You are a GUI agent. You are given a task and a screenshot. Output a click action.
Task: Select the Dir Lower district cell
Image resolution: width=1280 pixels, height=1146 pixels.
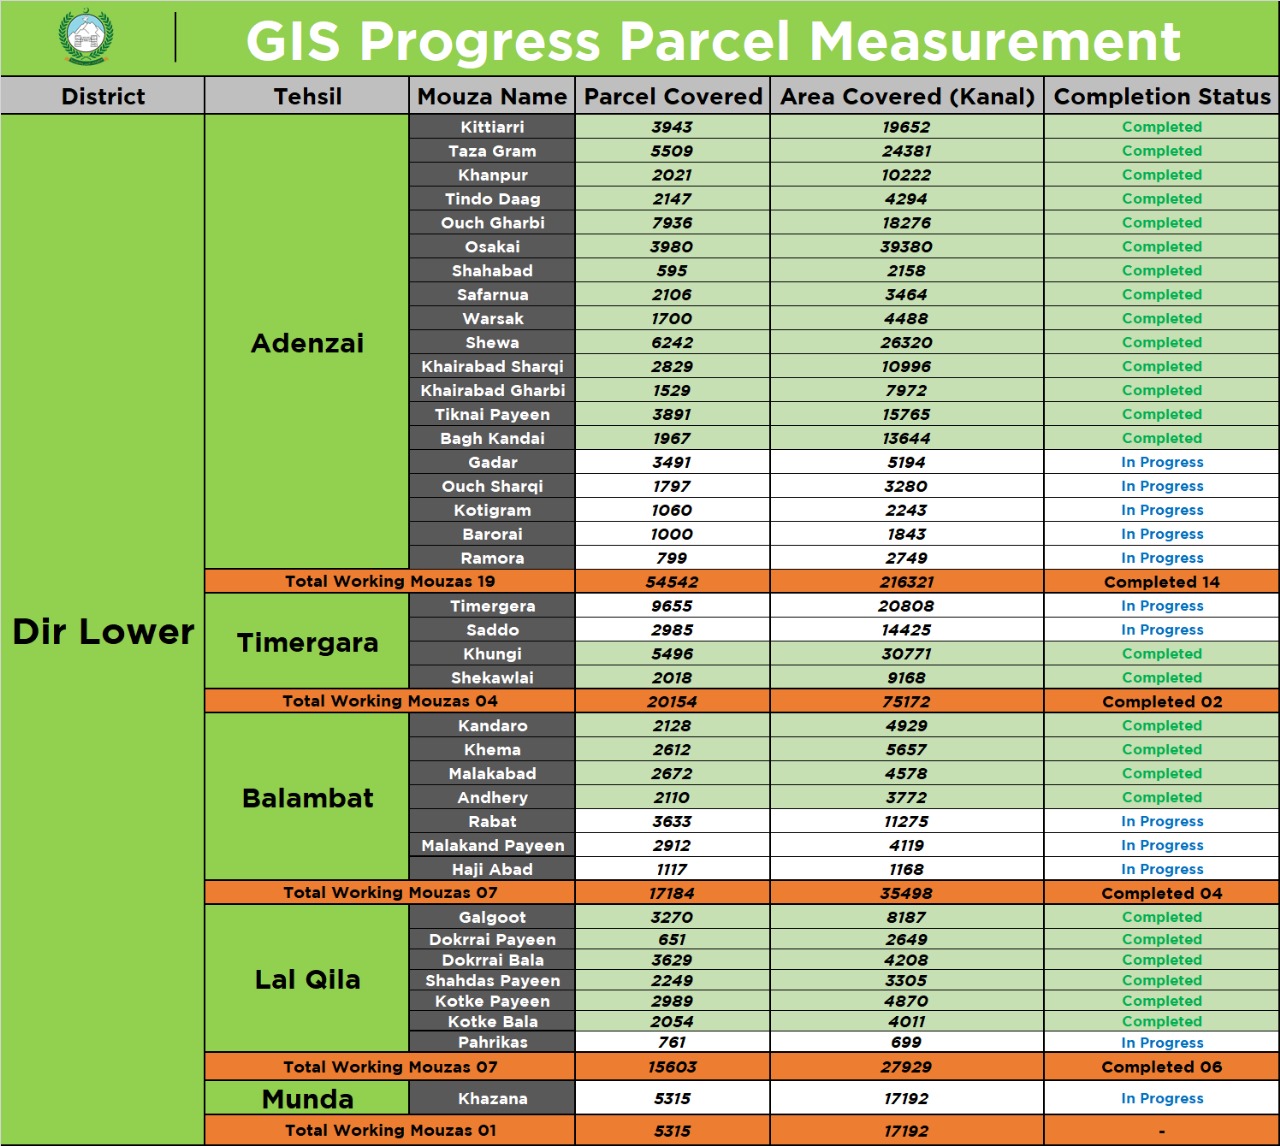pos(103,631)
